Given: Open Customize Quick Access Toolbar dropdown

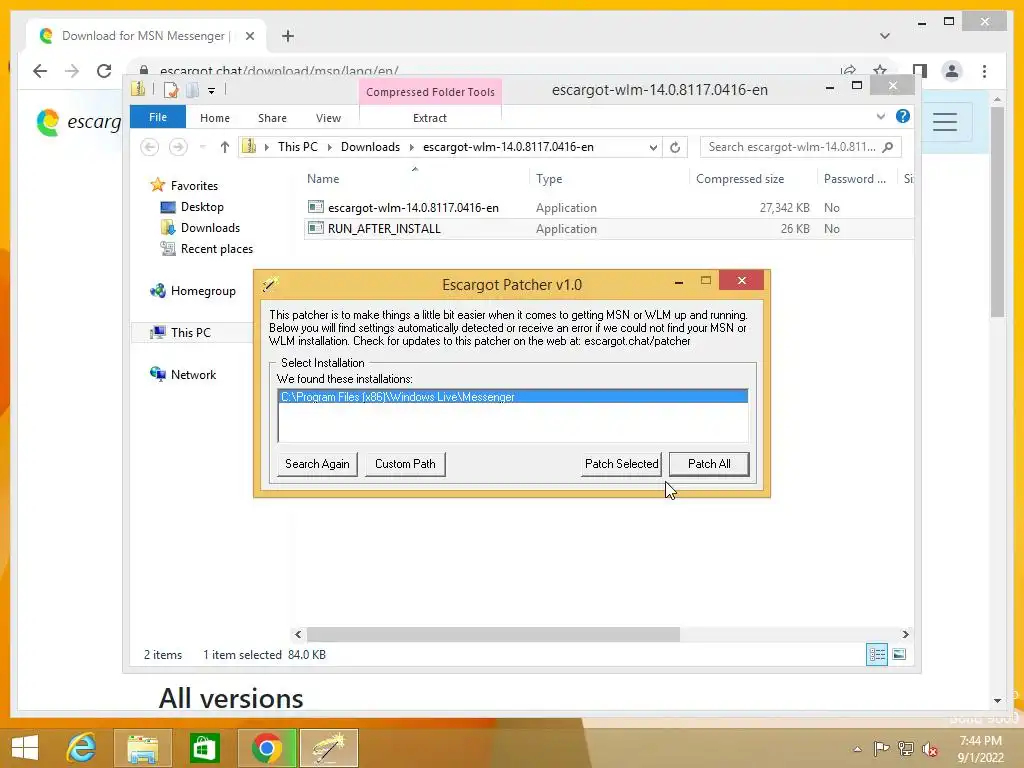Looking at the screenshot, I should coord(212,91).
